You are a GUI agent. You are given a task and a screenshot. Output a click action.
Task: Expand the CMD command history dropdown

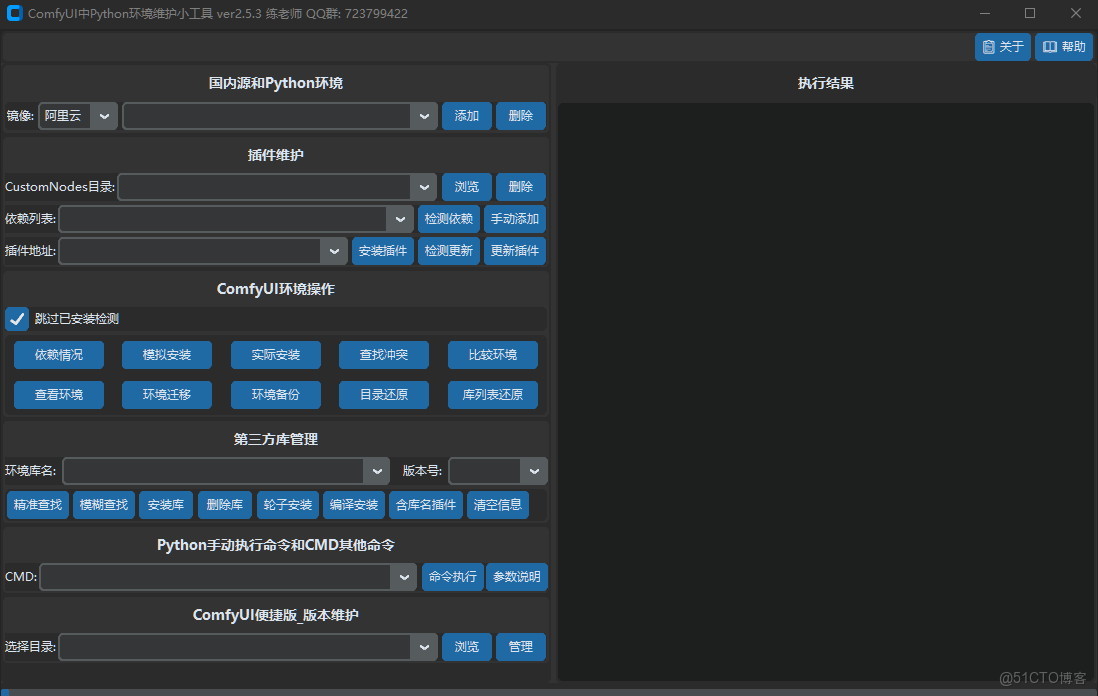pos(404,576)
